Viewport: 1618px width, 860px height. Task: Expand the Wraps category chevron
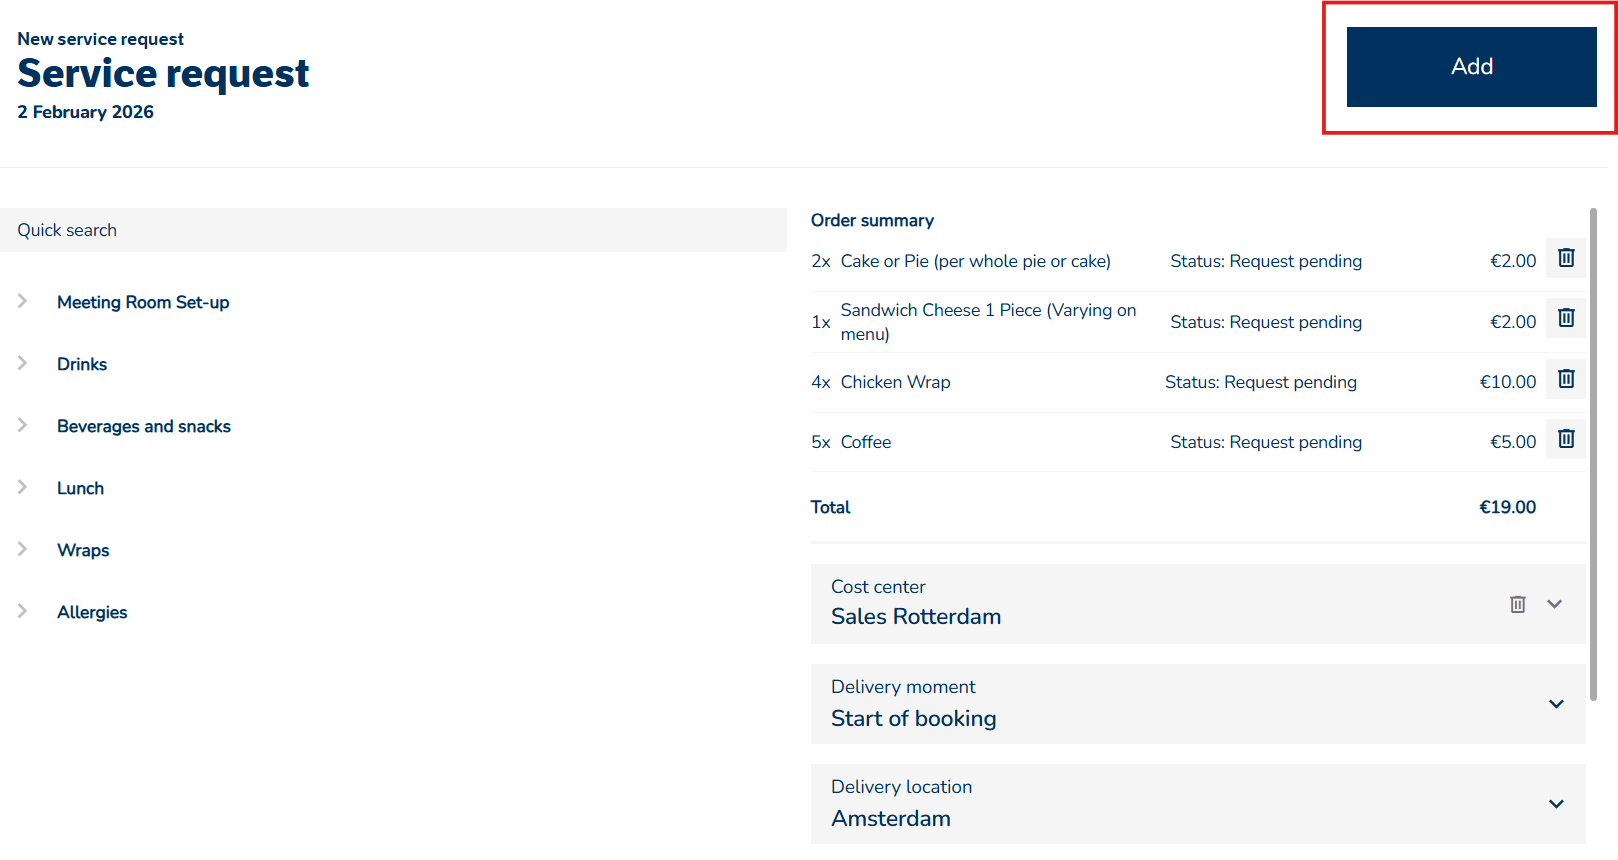click(x=22, y=549)
